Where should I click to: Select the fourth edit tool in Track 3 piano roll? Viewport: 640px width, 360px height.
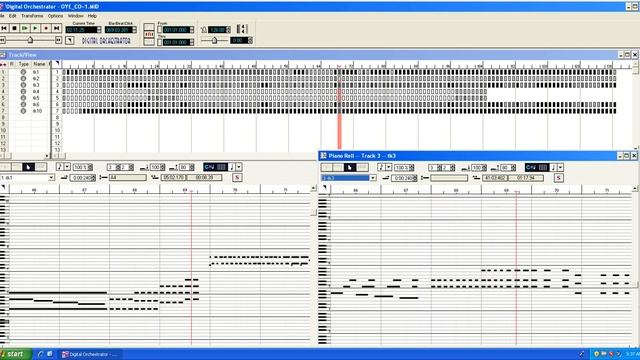point(362,167)
